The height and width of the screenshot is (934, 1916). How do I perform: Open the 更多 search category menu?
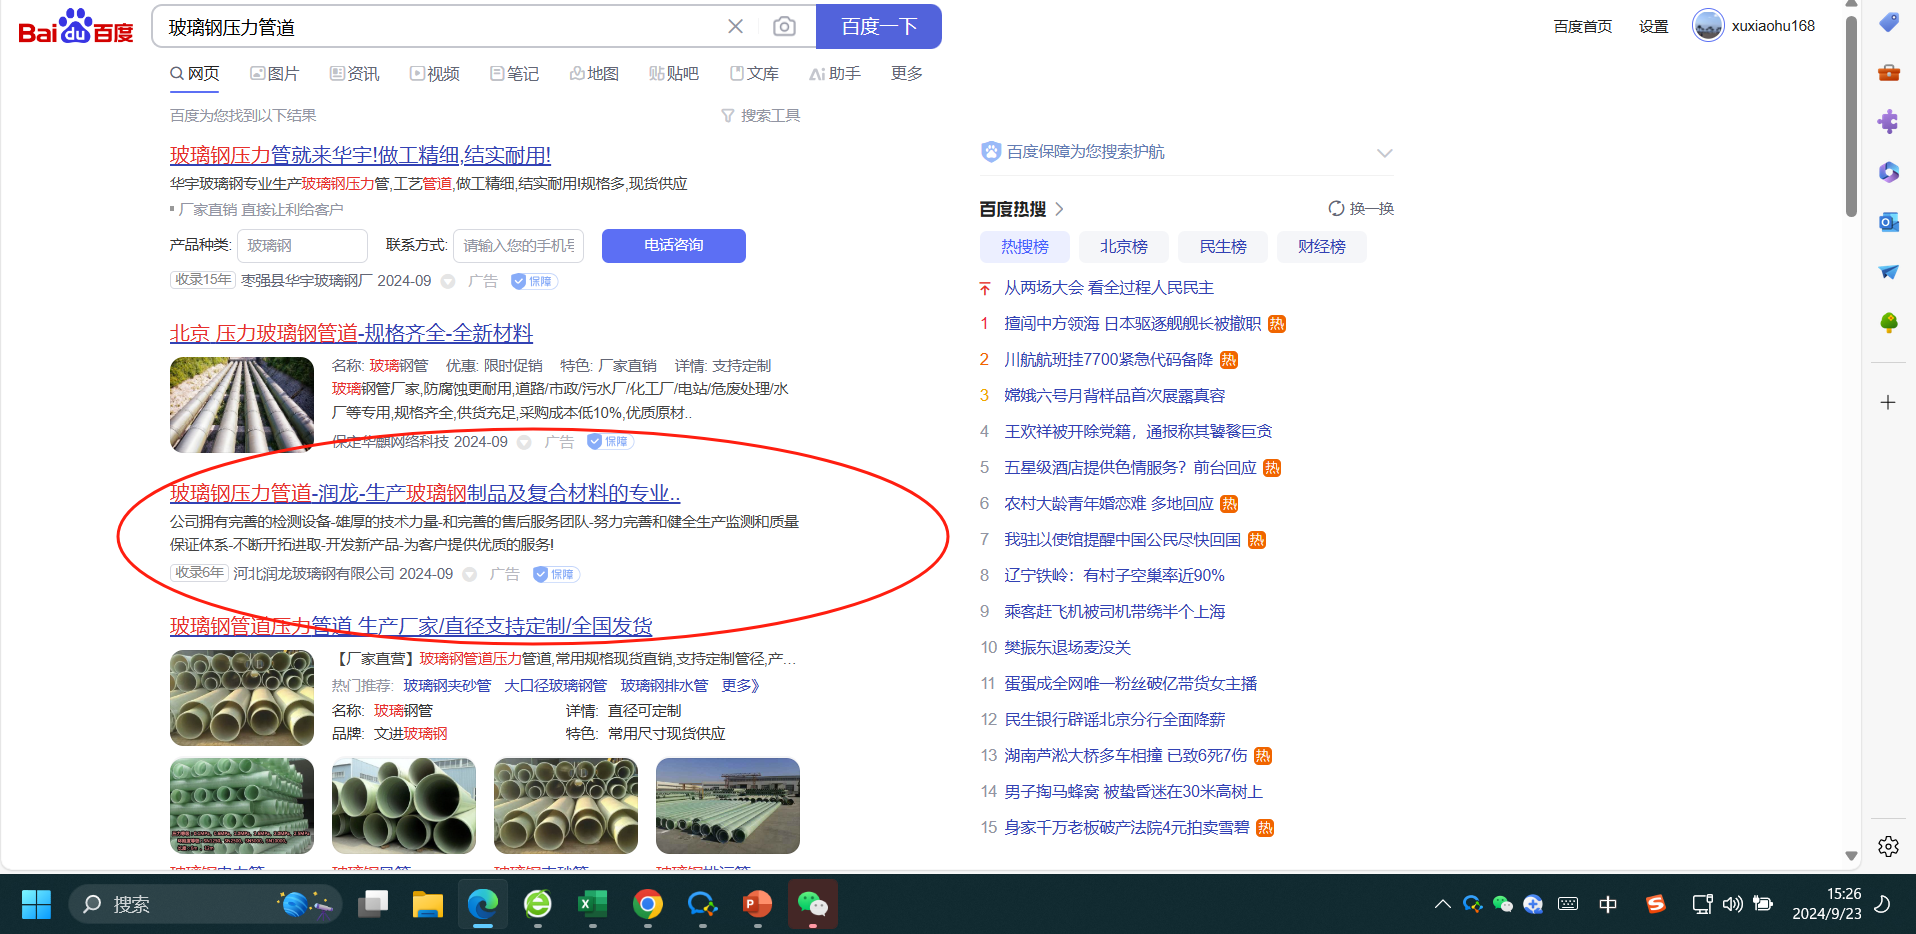pyautogui.click(x=906, y=74)
